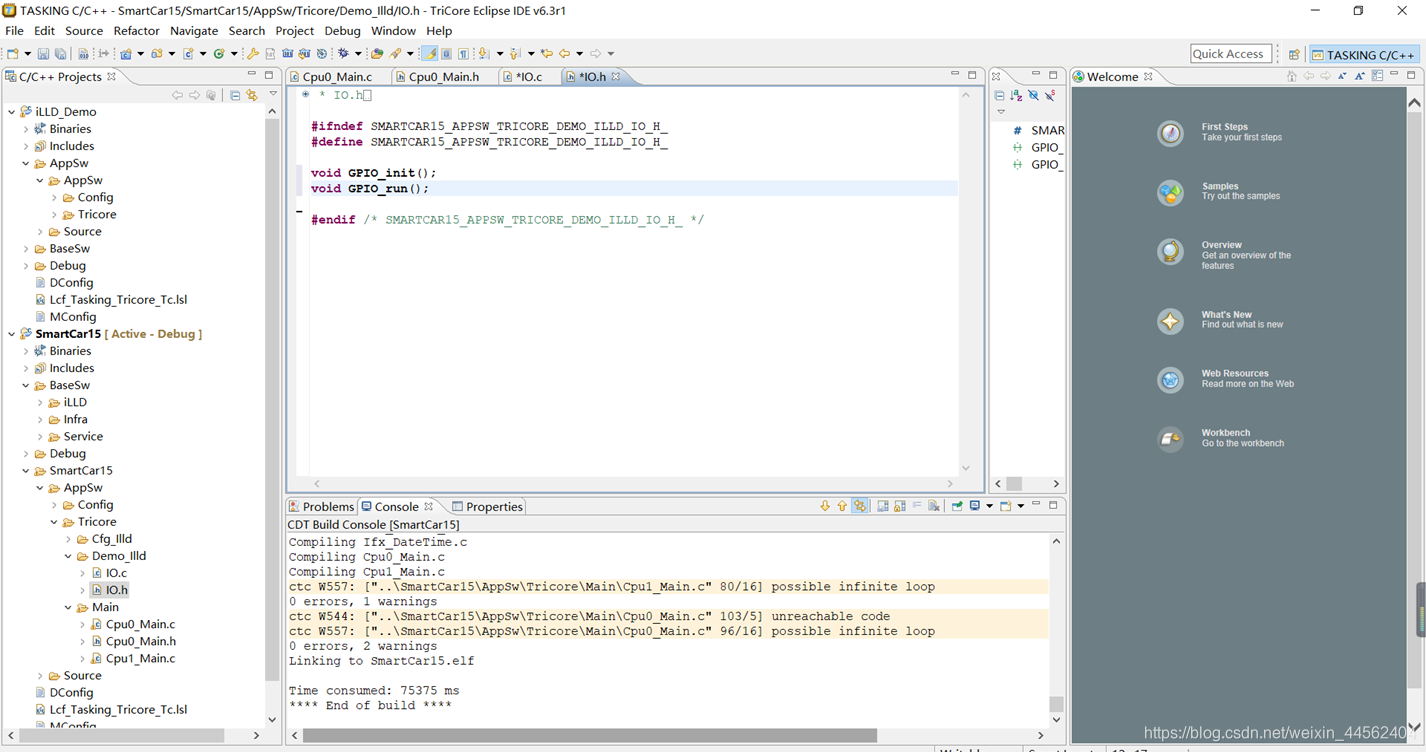Toggle Show Whitespace Characters pilcrow icon
Screen dimensions: 1426x752
tap(463, 54)
